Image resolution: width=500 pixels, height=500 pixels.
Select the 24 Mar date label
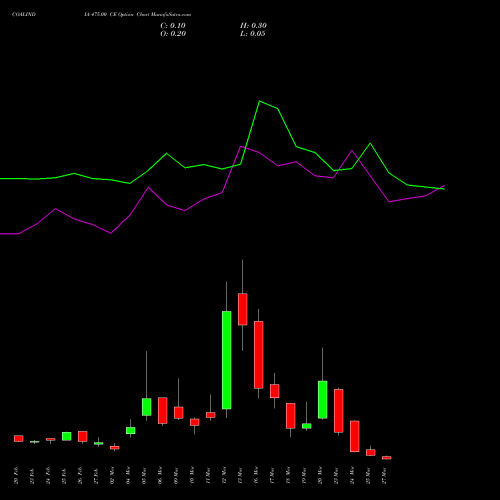click(x=352, y=476)
